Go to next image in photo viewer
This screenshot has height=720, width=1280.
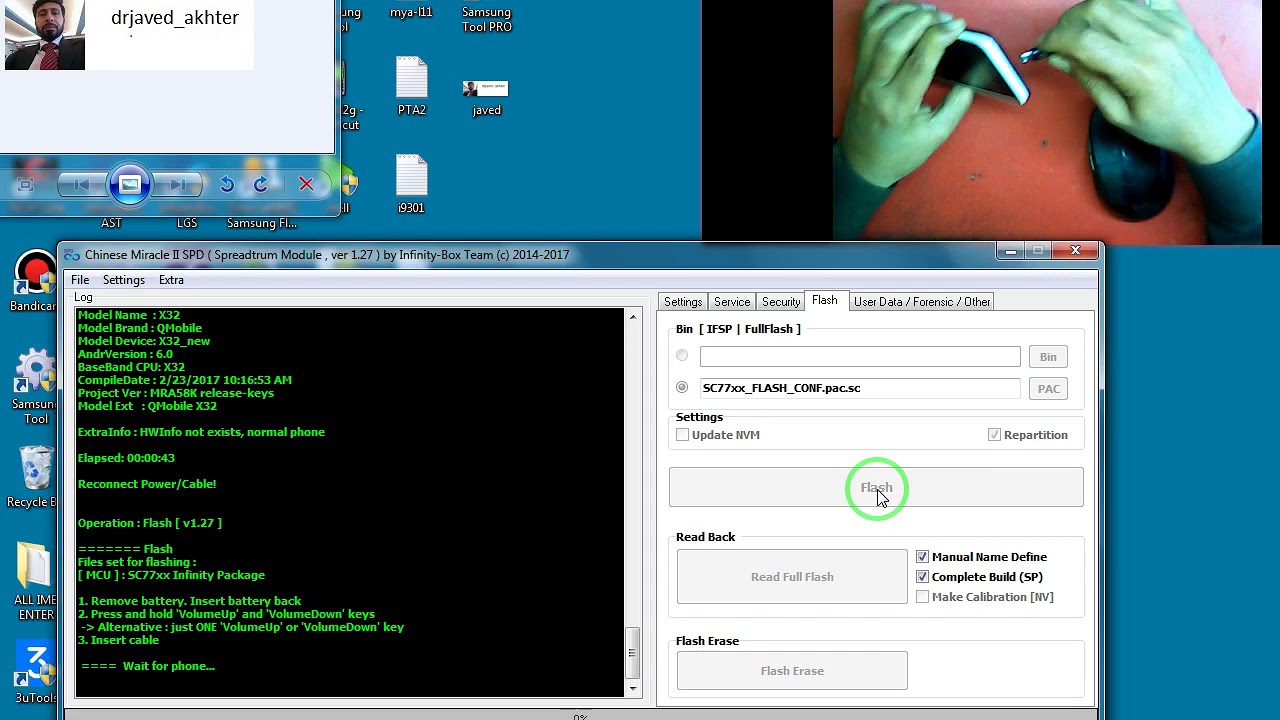[178, 184]
